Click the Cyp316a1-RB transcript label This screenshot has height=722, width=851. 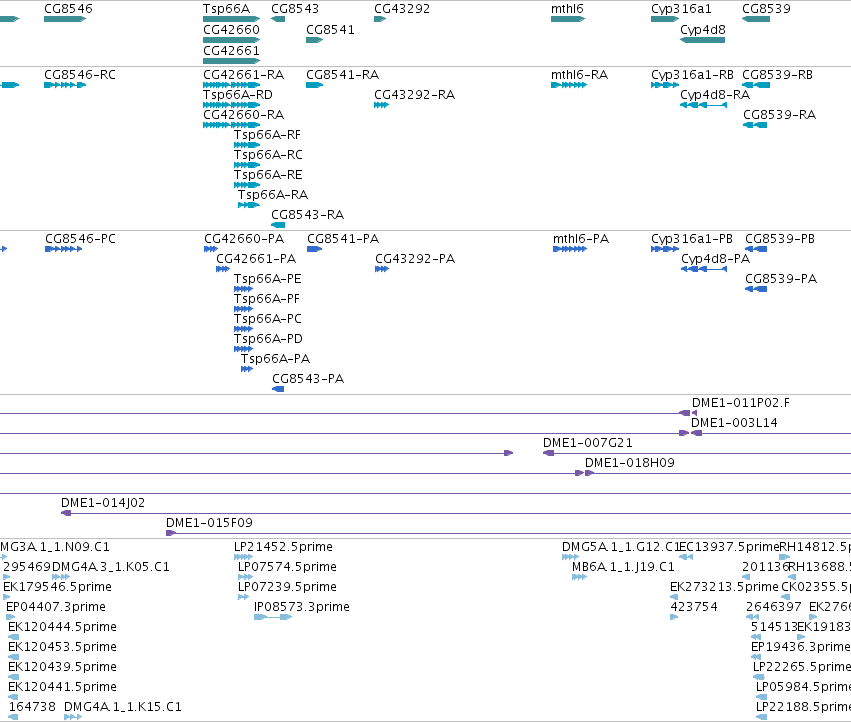[692, 74]
